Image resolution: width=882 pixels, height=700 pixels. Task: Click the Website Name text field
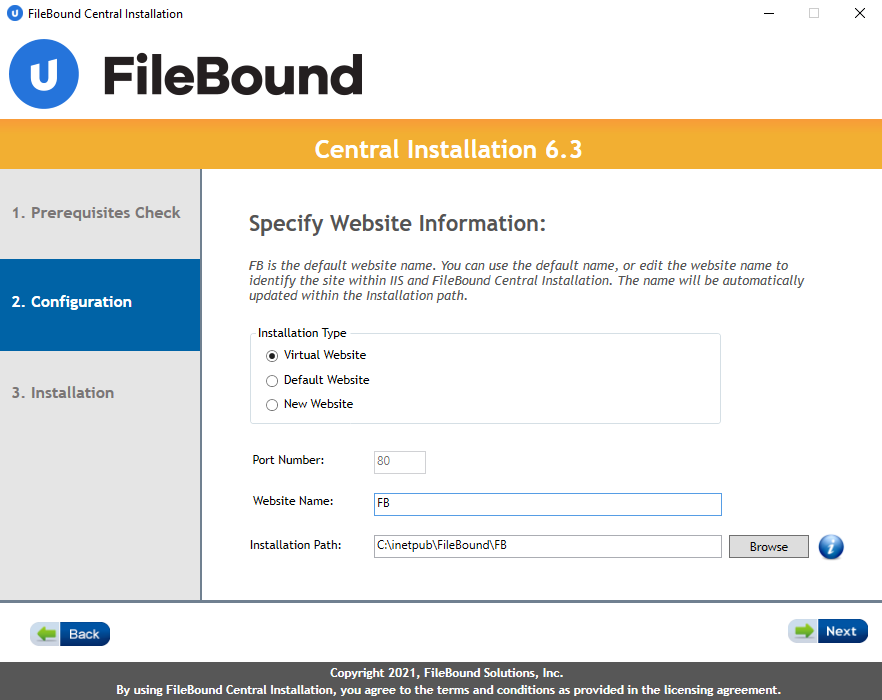pos(547,504)
